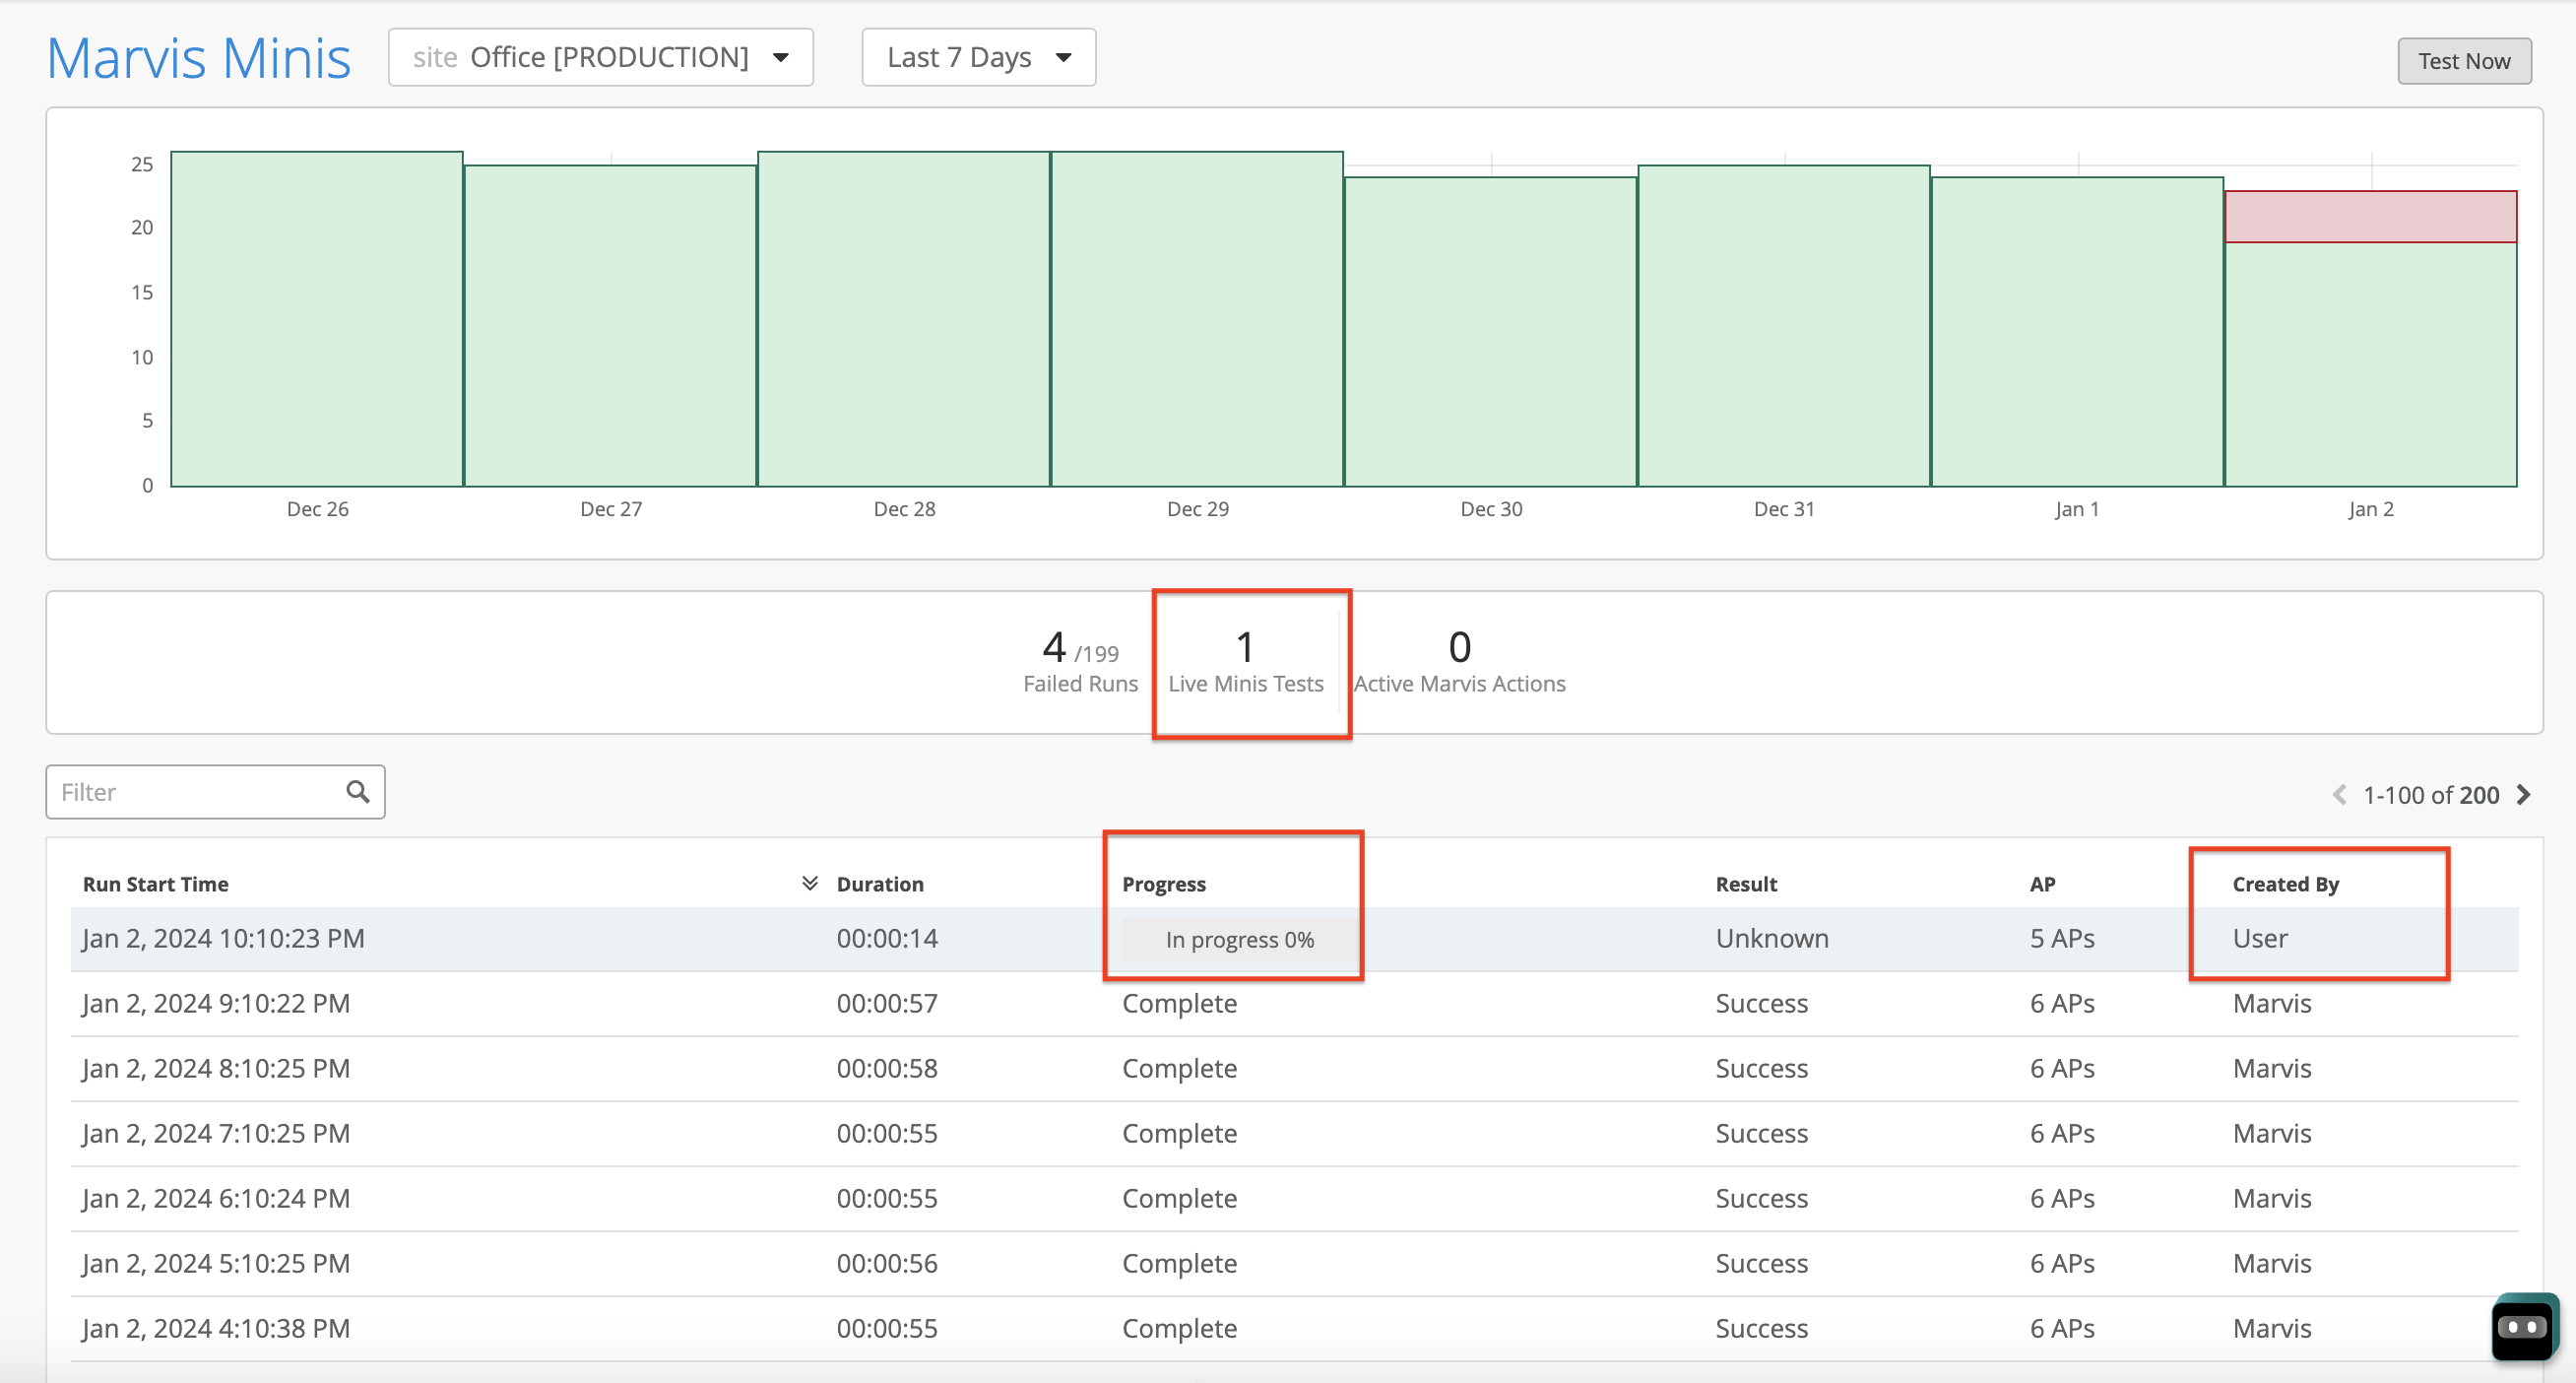Click the Dec 26 bar in chart
Screen dimensions: 2576x1383
(x=317, y=319)
